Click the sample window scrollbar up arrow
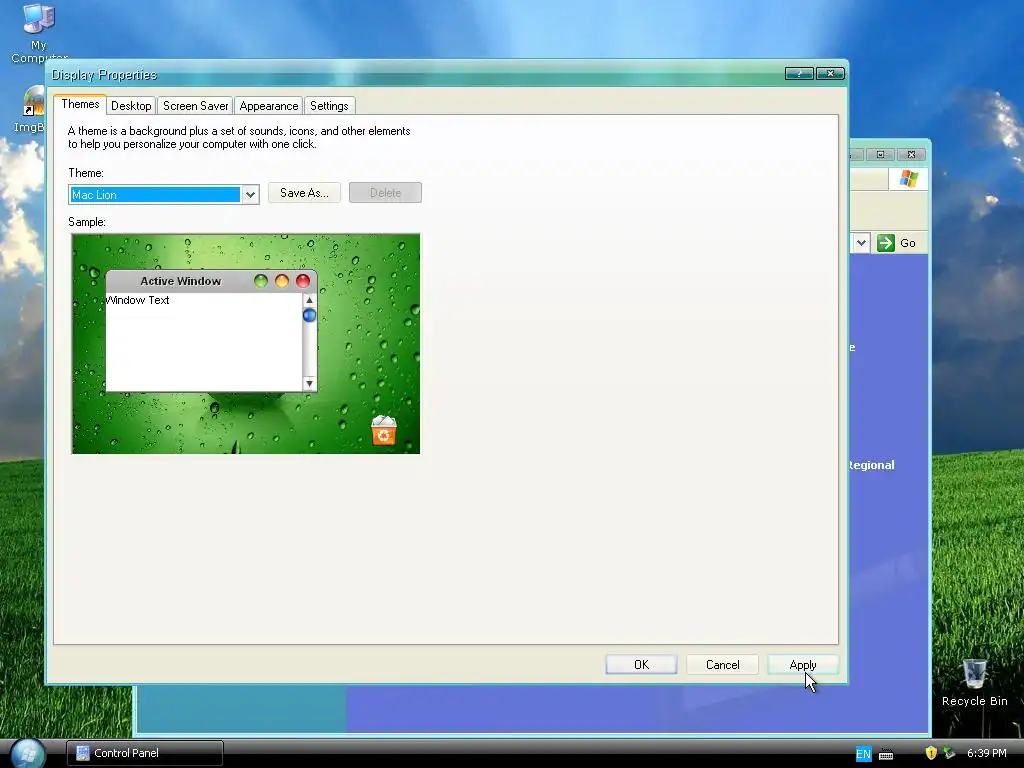The width and height of the screenshot is (1024, 768). coord(310,300)
